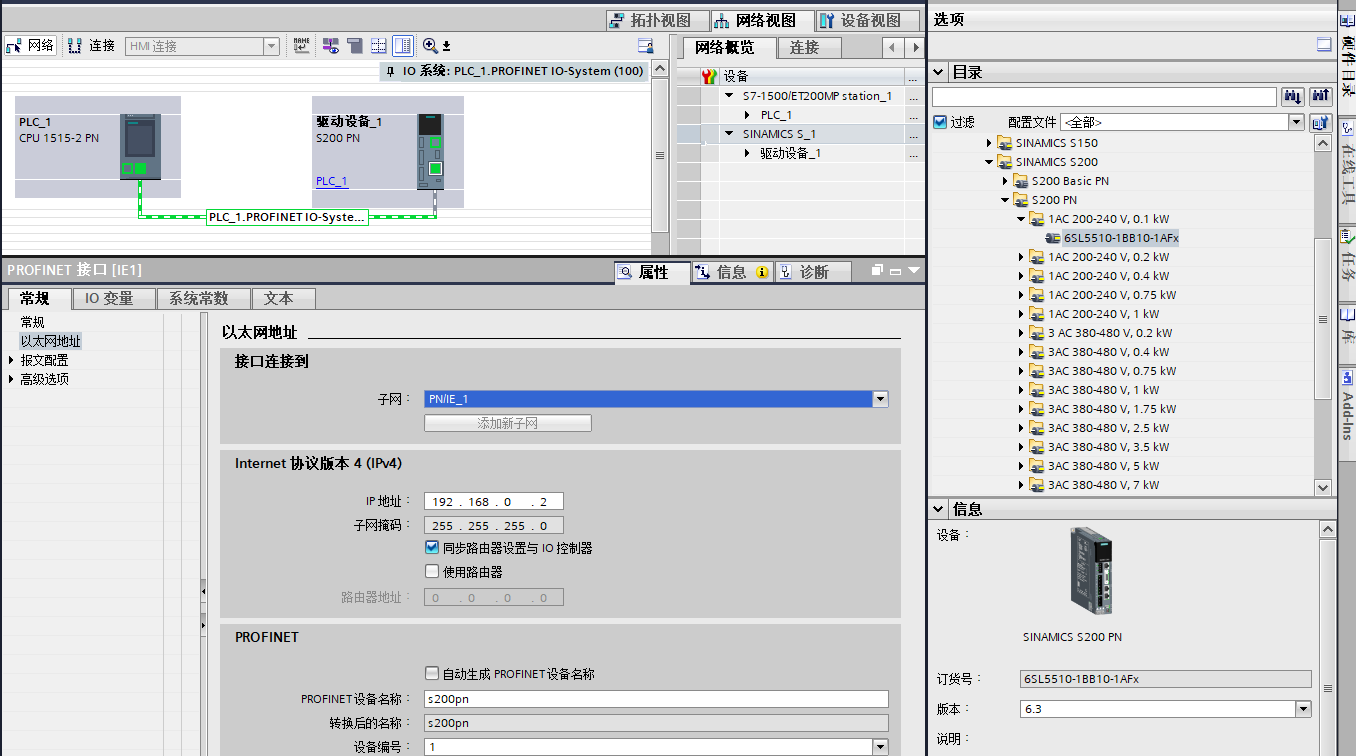1356x756 pixels.
Task: Click the PLC_1 CPU device icon
Action: pos(139,146)
